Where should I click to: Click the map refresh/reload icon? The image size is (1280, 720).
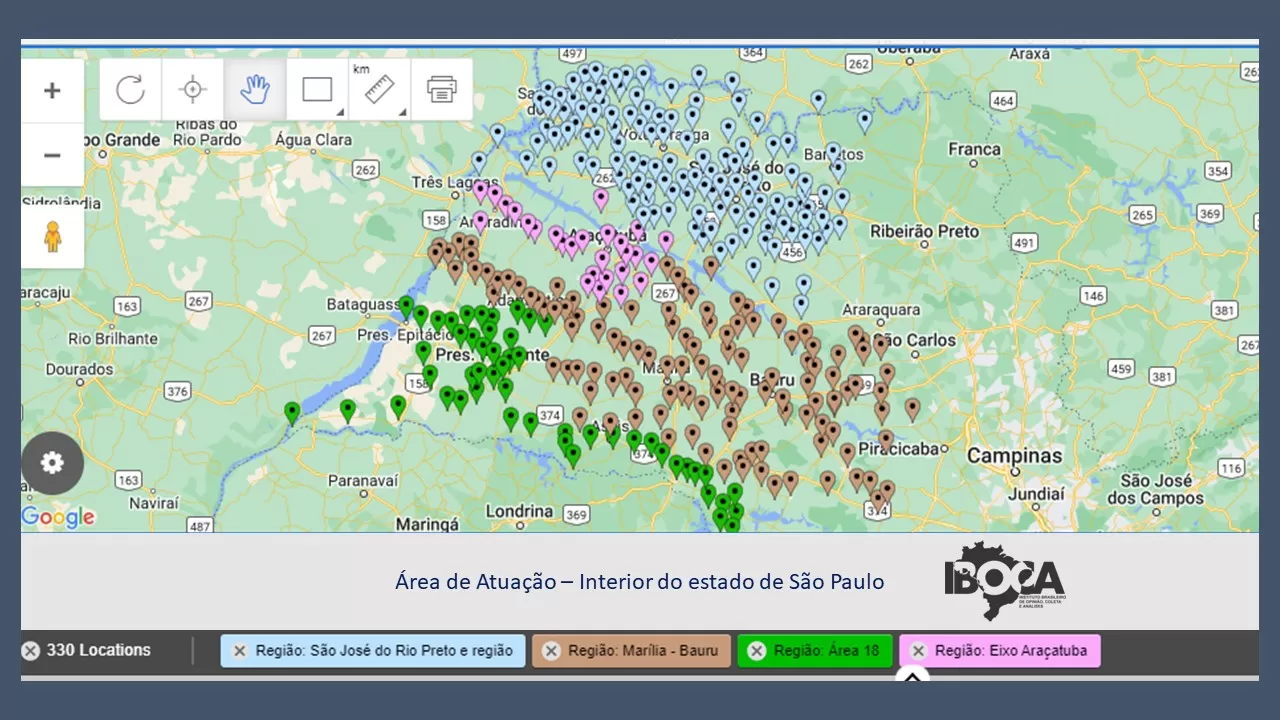pos(130,90)
